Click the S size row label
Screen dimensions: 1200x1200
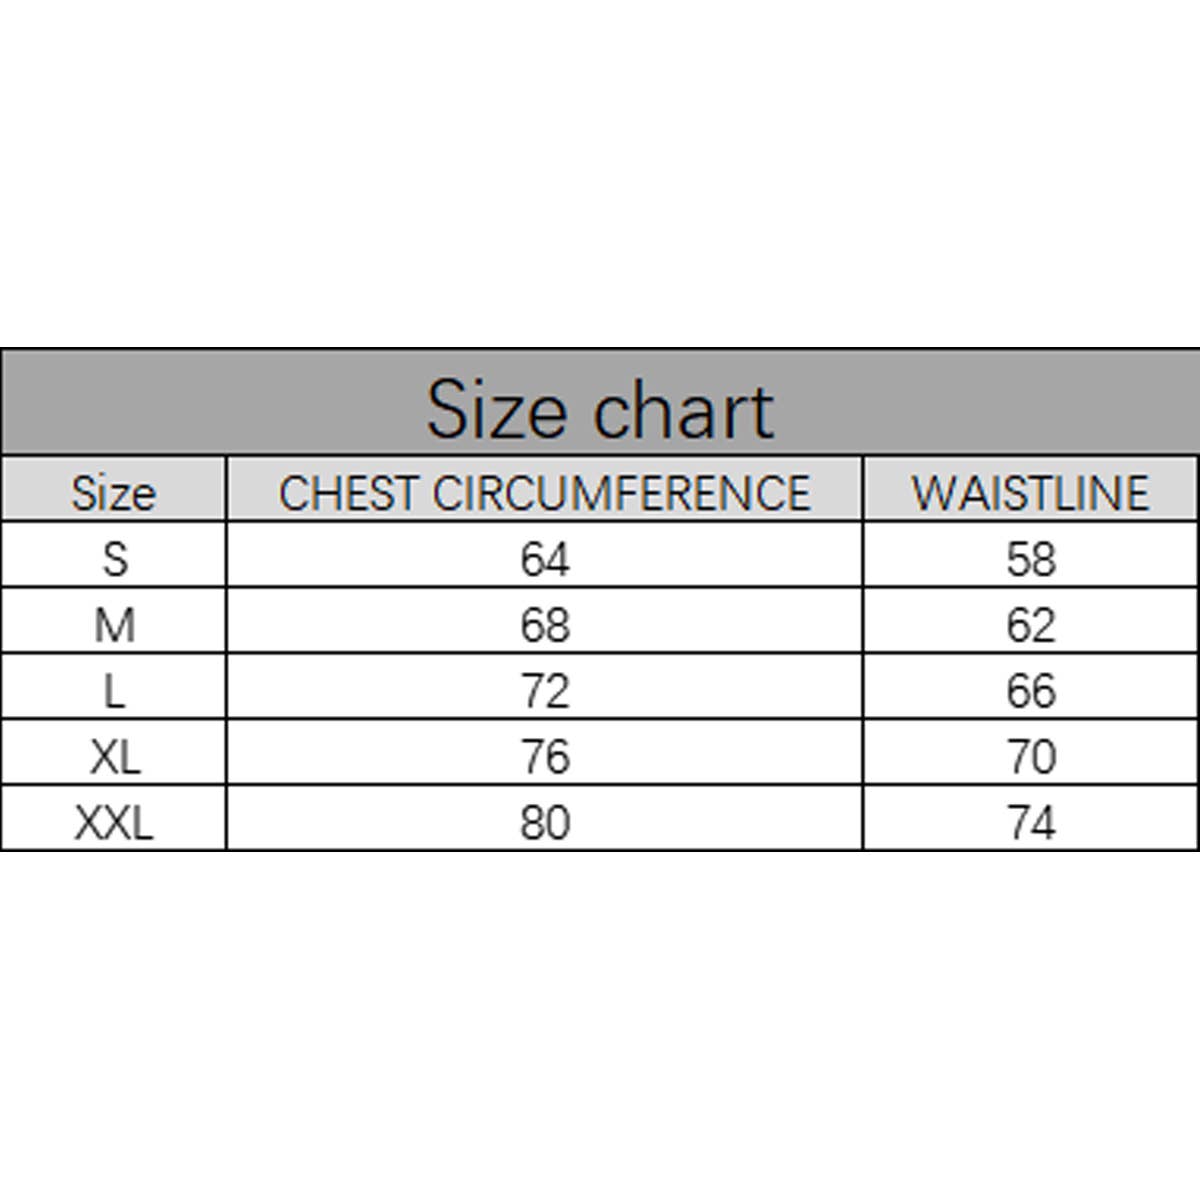115,558
